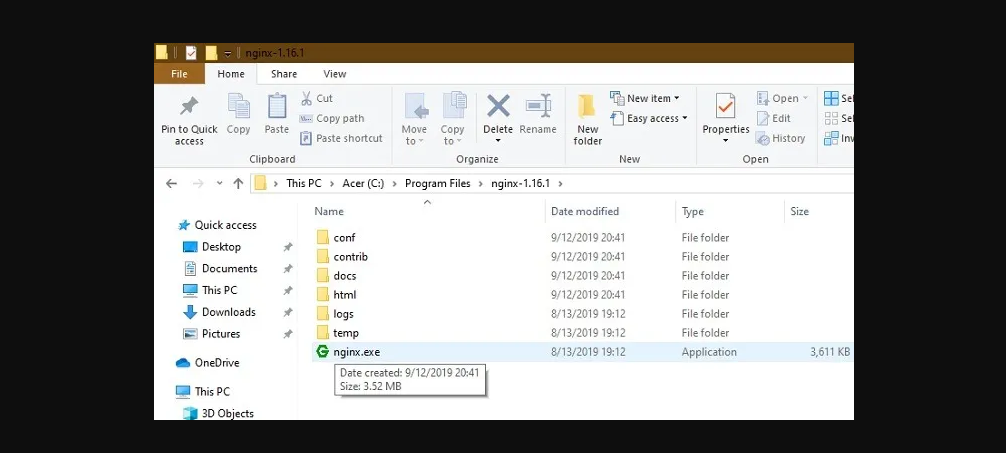Viewport: 1006px width, 453px height.
Task: Open recent locations dropdown arrow
Action: pyautogui.click(x=219, y=184)
